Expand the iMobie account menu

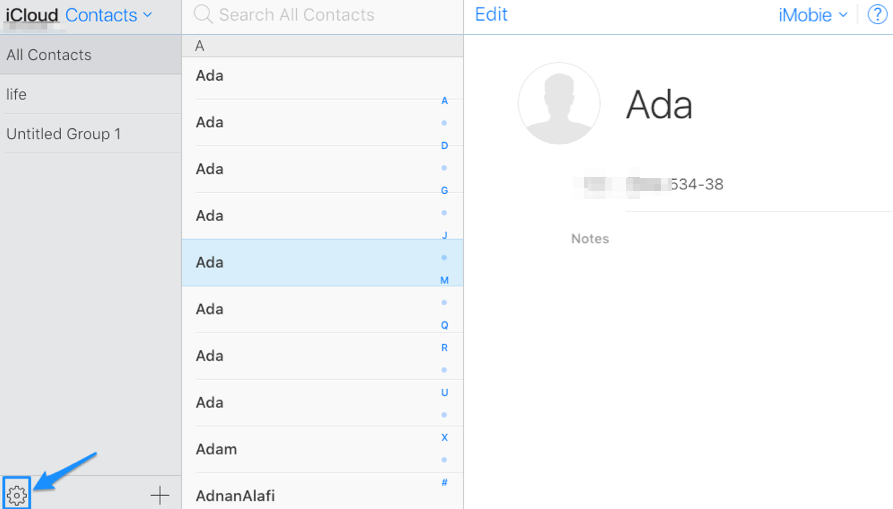[812, 15]
